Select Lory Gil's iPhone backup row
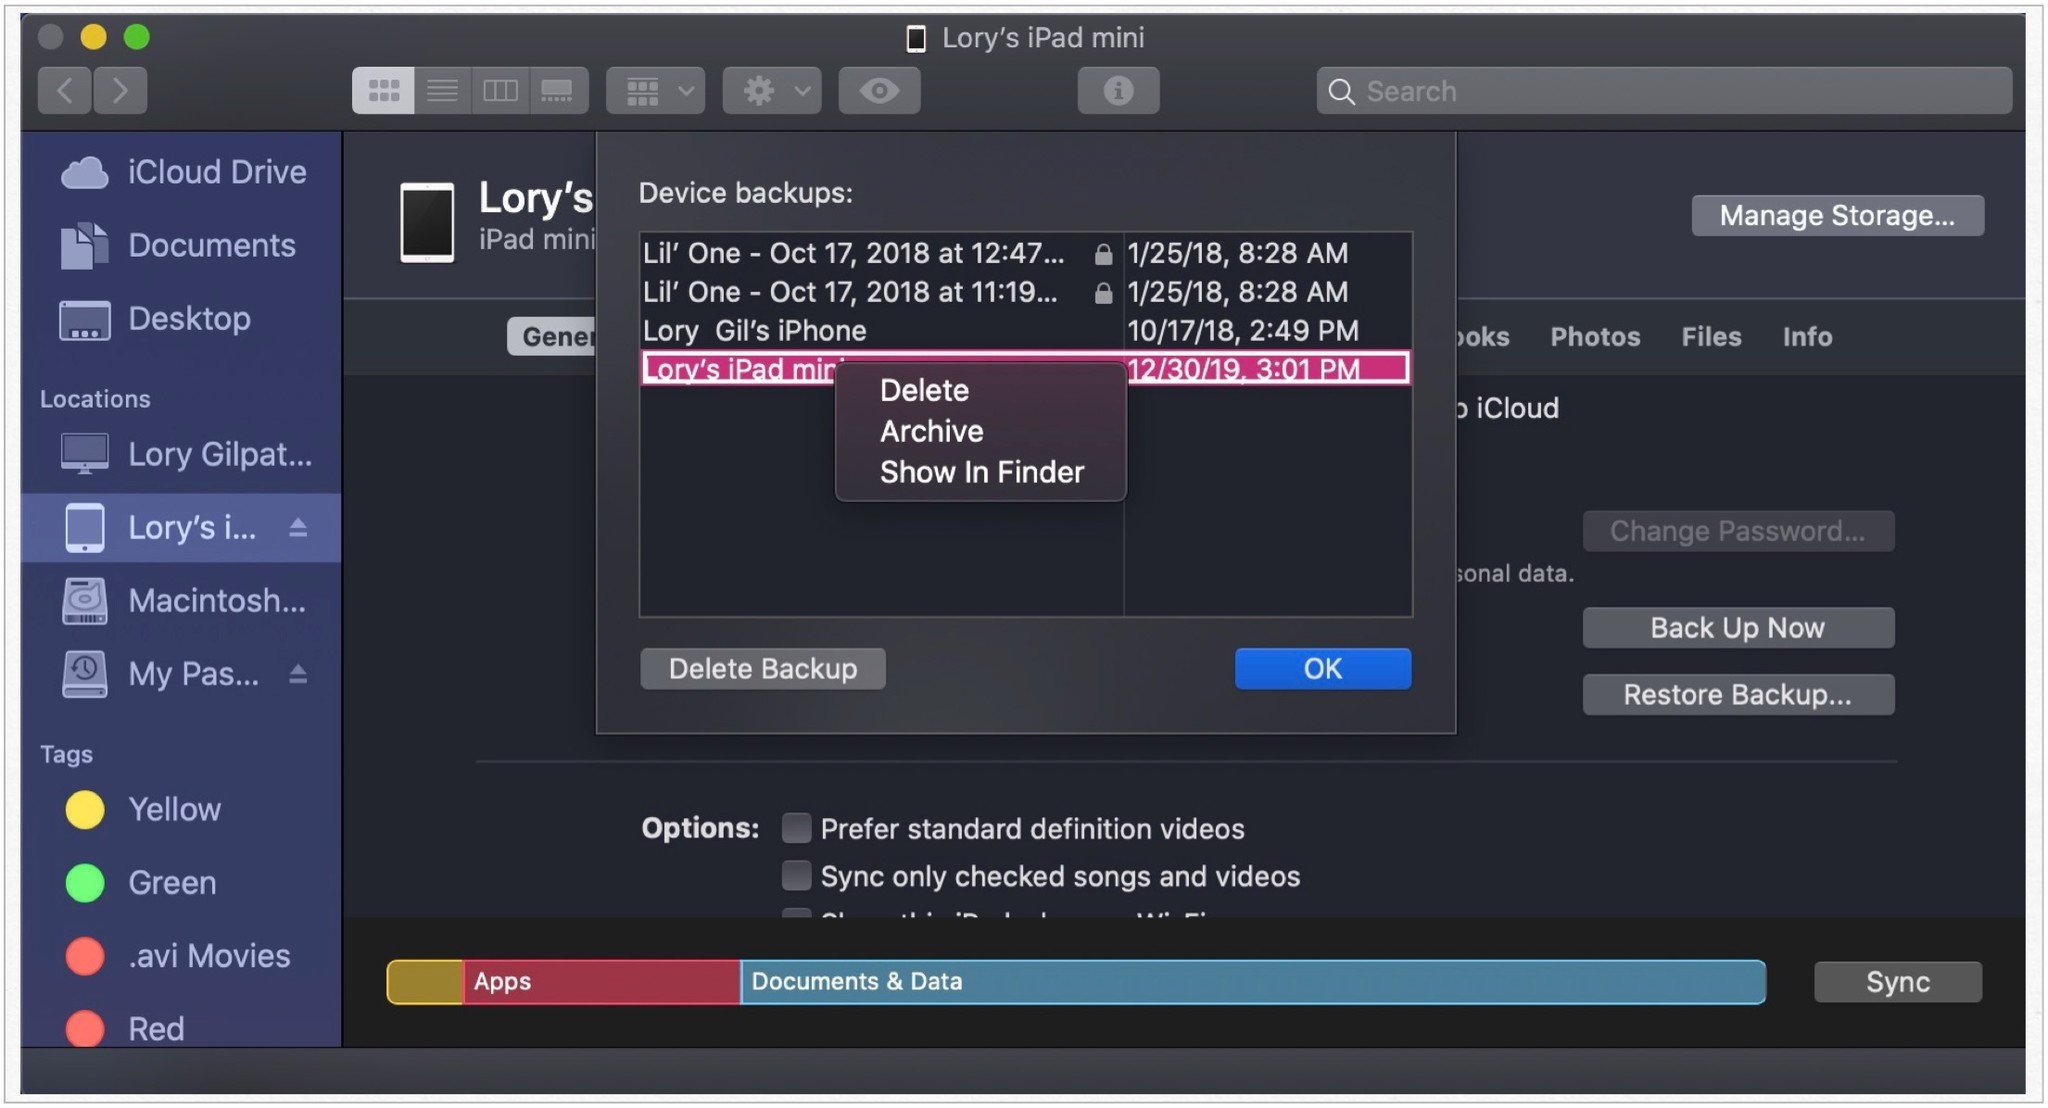Screen dimensions: 2048x1108 coord(1026,331)
